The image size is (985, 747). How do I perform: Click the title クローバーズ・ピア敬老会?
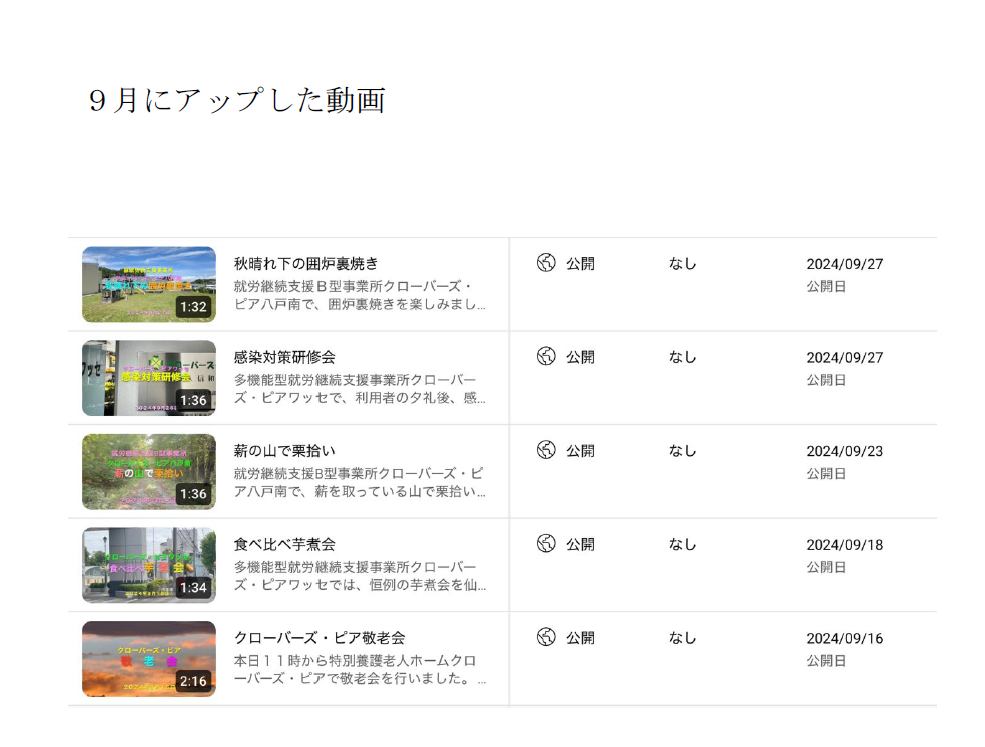point(319,638)
